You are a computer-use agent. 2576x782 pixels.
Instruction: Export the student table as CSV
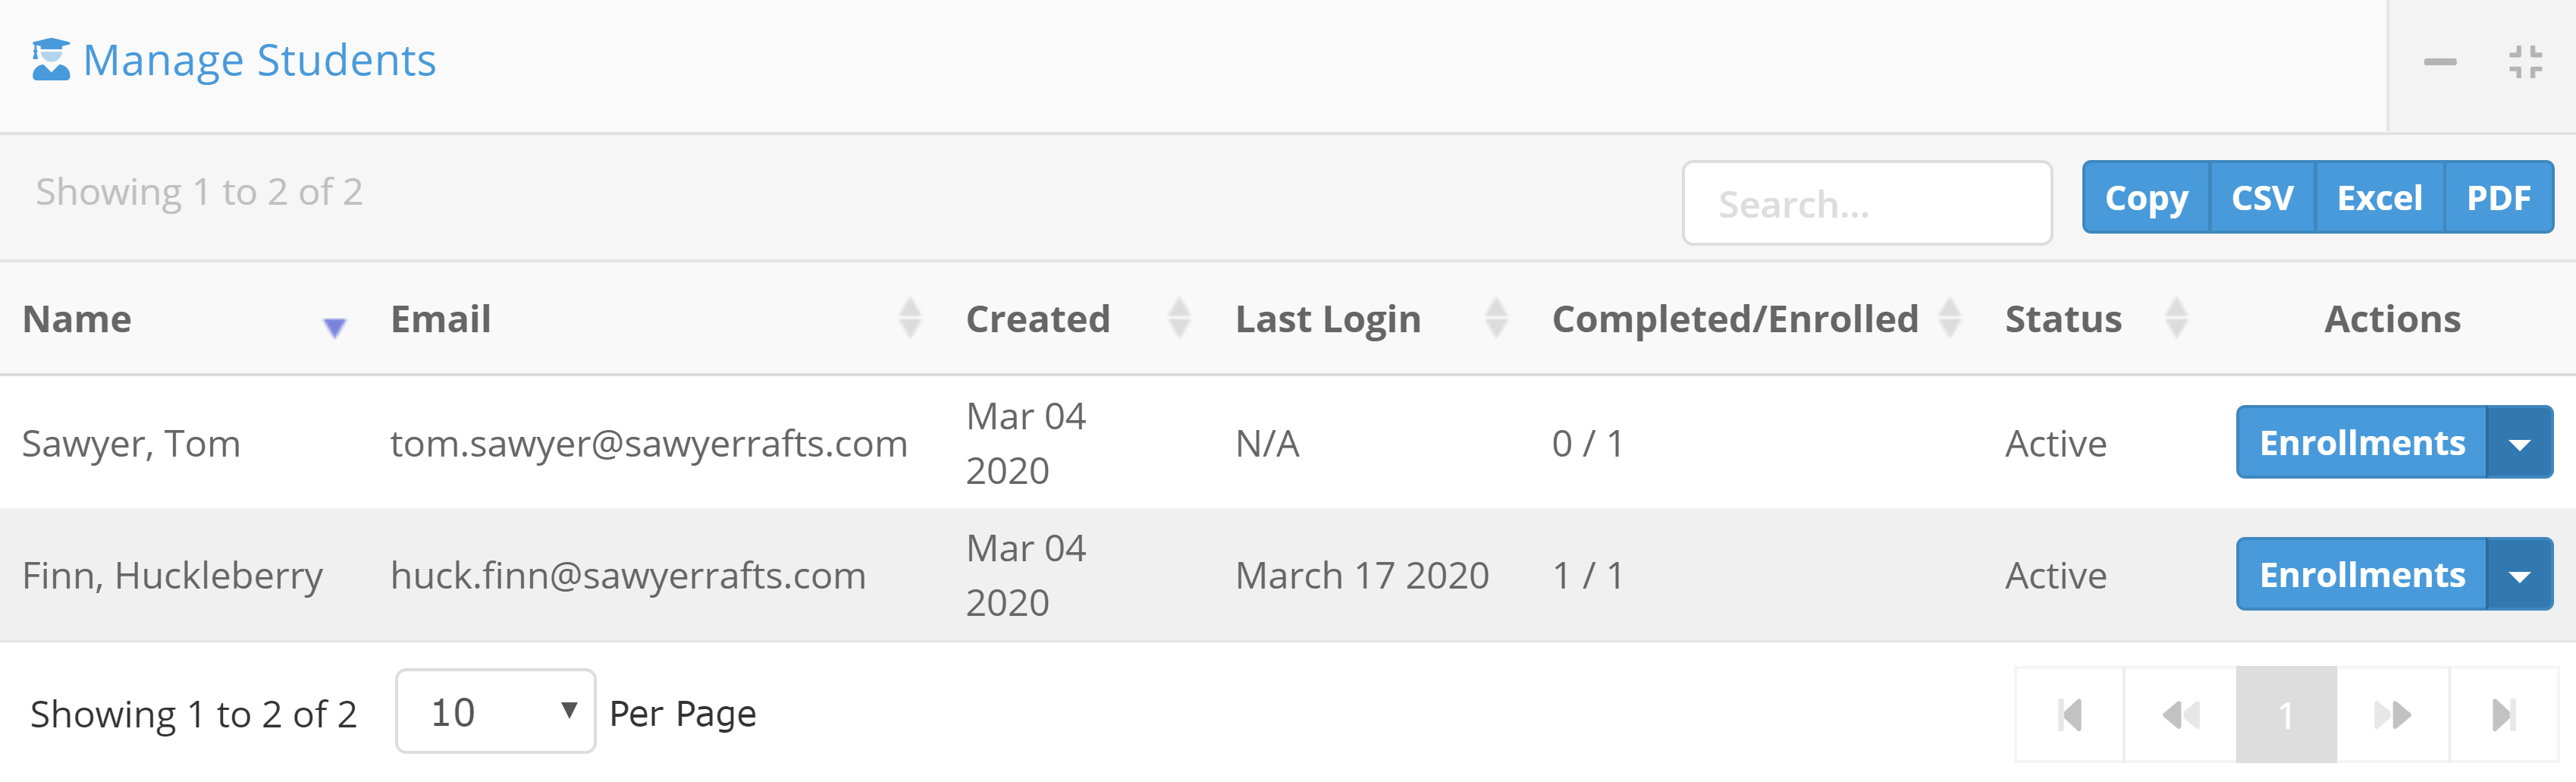pos(2262,198)
